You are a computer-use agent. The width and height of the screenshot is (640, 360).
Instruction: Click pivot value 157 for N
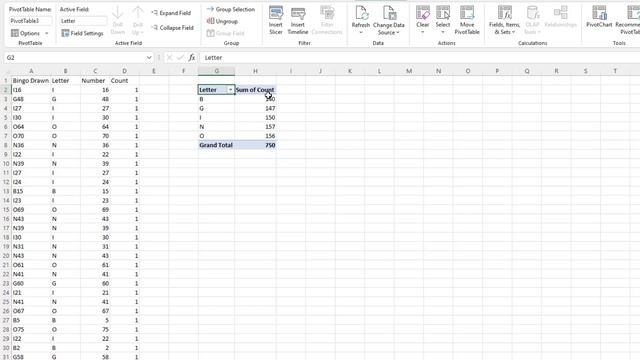click(x=256, y=127)
